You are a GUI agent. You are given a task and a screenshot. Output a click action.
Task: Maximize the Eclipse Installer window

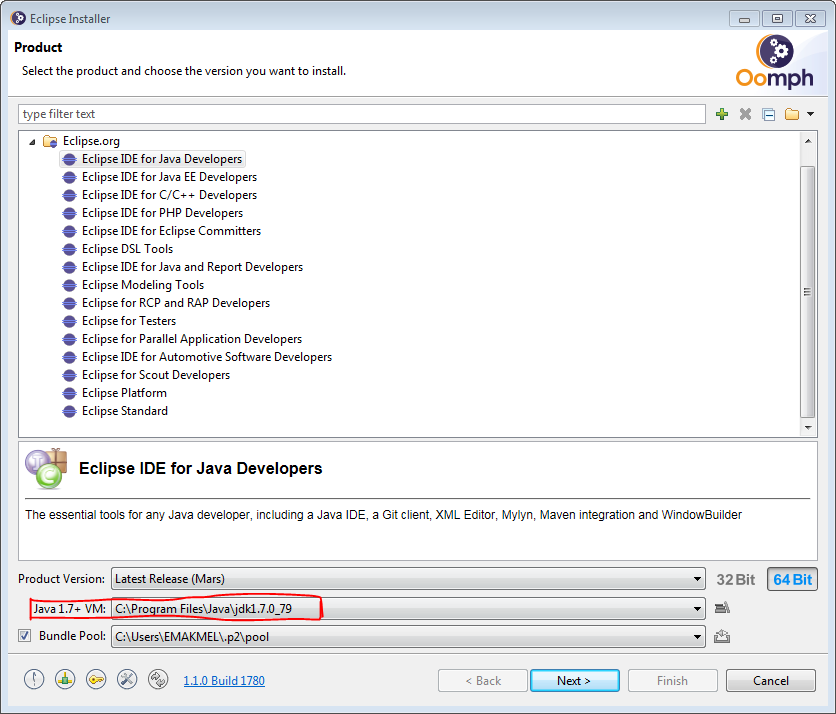point(777,19)
